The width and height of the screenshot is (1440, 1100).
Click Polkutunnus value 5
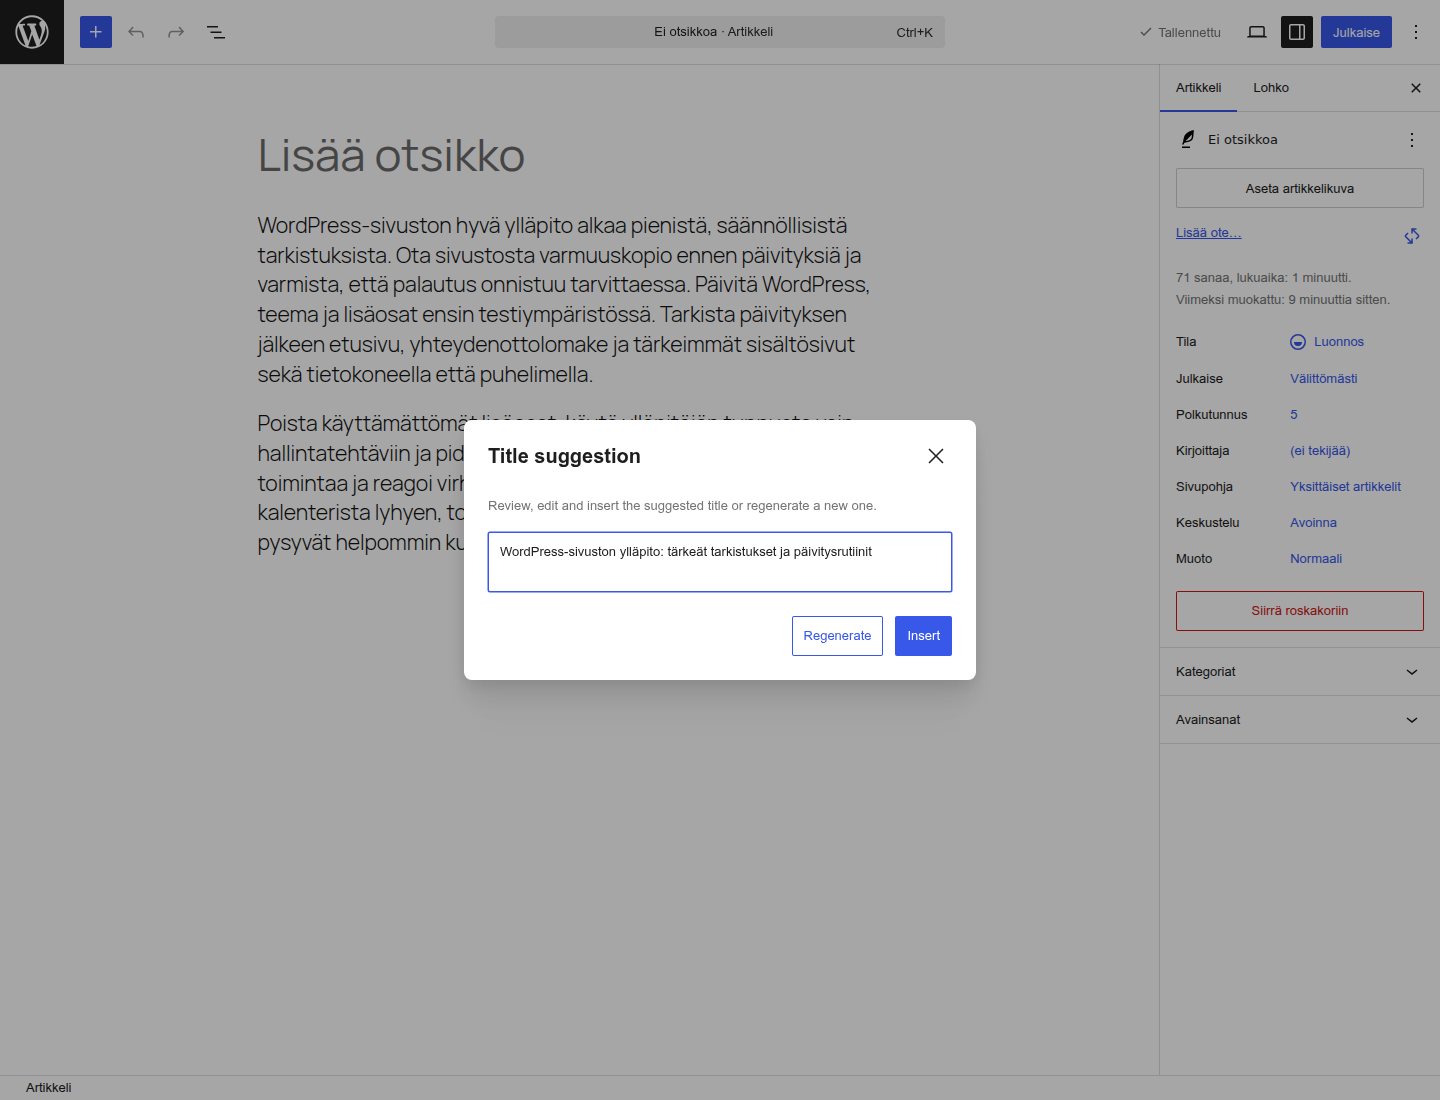pyautogui.click(x=1294, y=415)
